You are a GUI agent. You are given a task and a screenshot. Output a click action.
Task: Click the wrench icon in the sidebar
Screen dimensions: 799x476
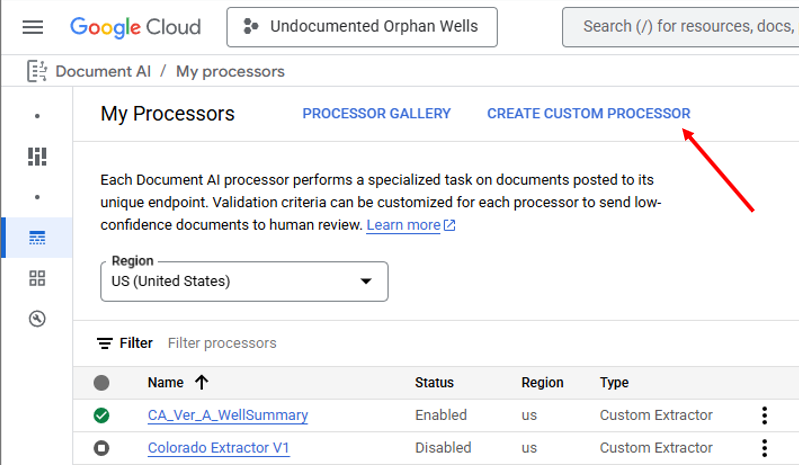tap(38, 319)
